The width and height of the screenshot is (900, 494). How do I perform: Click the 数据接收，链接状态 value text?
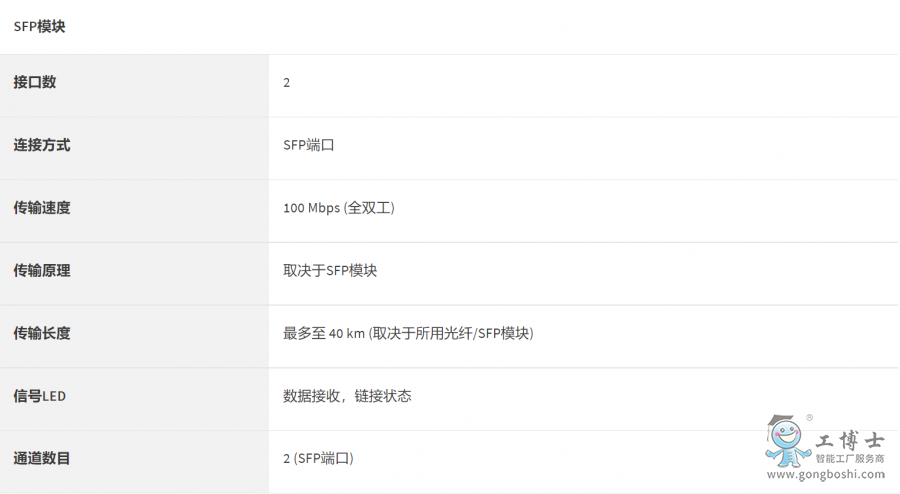347,396
